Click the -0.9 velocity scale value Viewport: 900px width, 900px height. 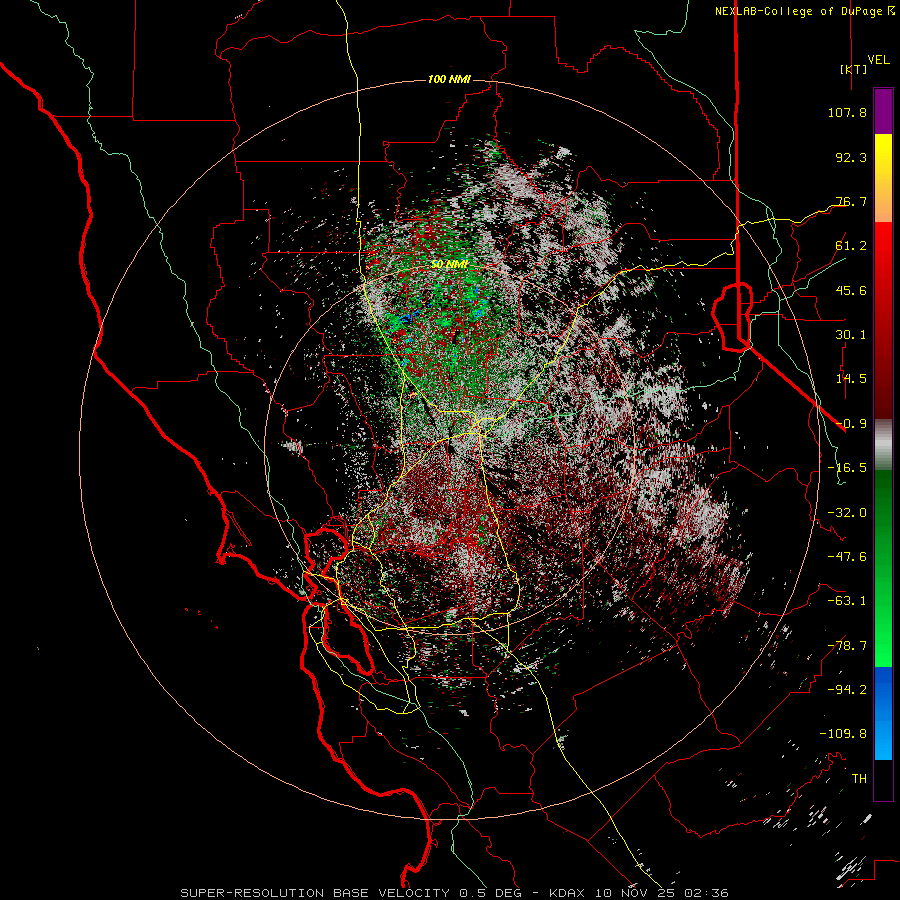[851, 424]
